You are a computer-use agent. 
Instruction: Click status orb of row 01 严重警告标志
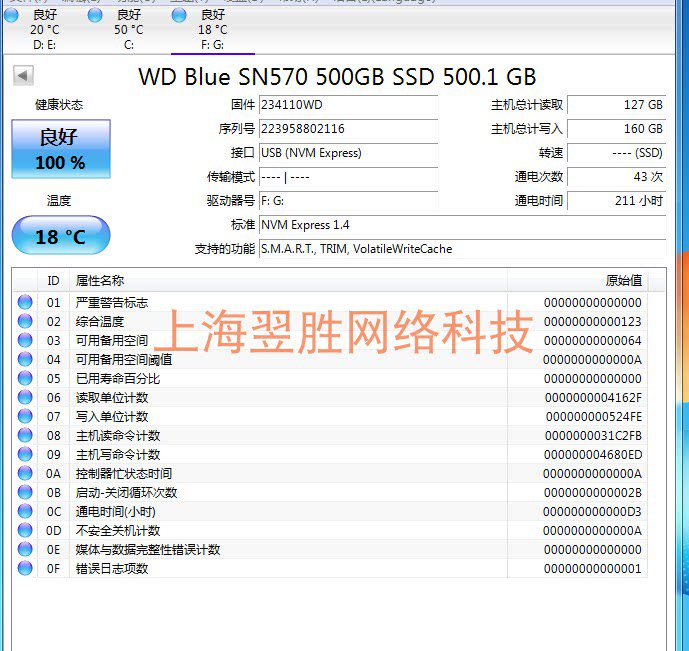[x=25, y=302]
